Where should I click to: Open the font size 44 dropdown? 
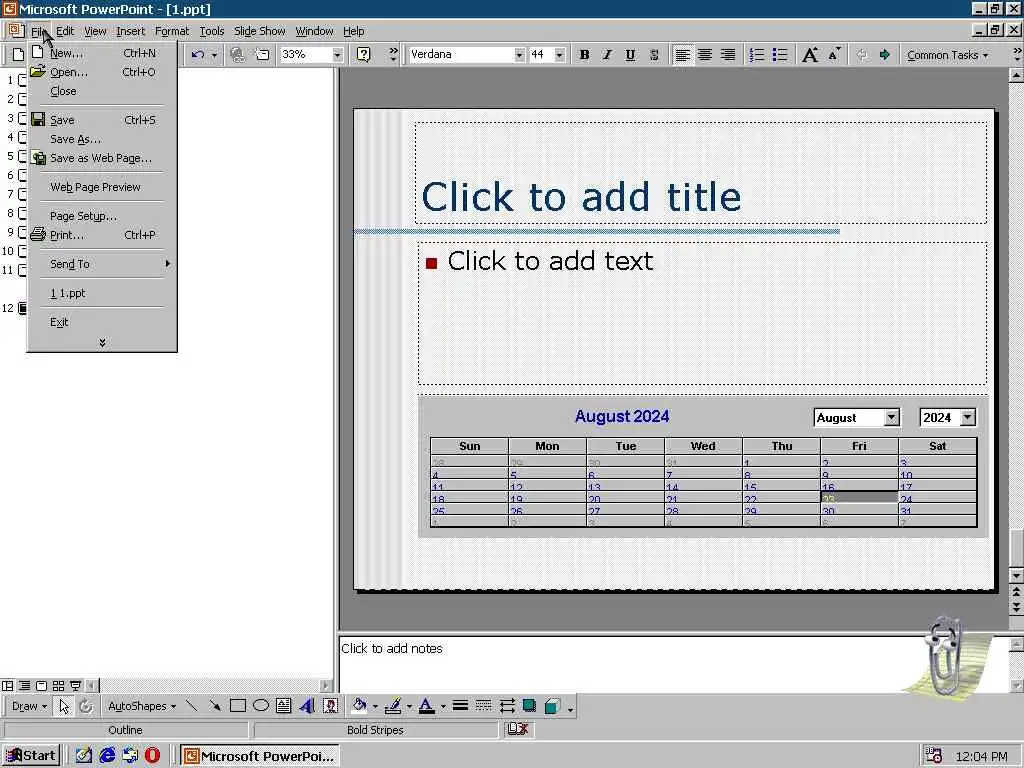(x=560, y=55)
